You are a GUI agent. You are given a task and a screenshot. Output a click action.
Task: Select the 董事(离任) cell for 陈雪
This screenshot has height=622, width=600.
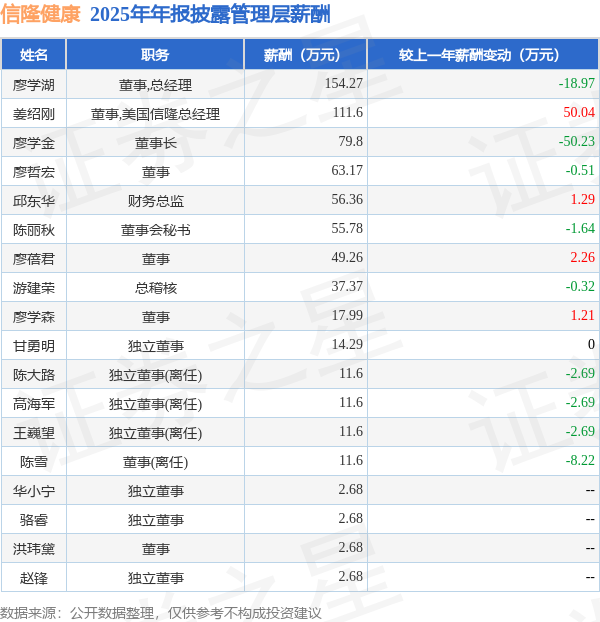pyautogui.click(x=155, y=461)
